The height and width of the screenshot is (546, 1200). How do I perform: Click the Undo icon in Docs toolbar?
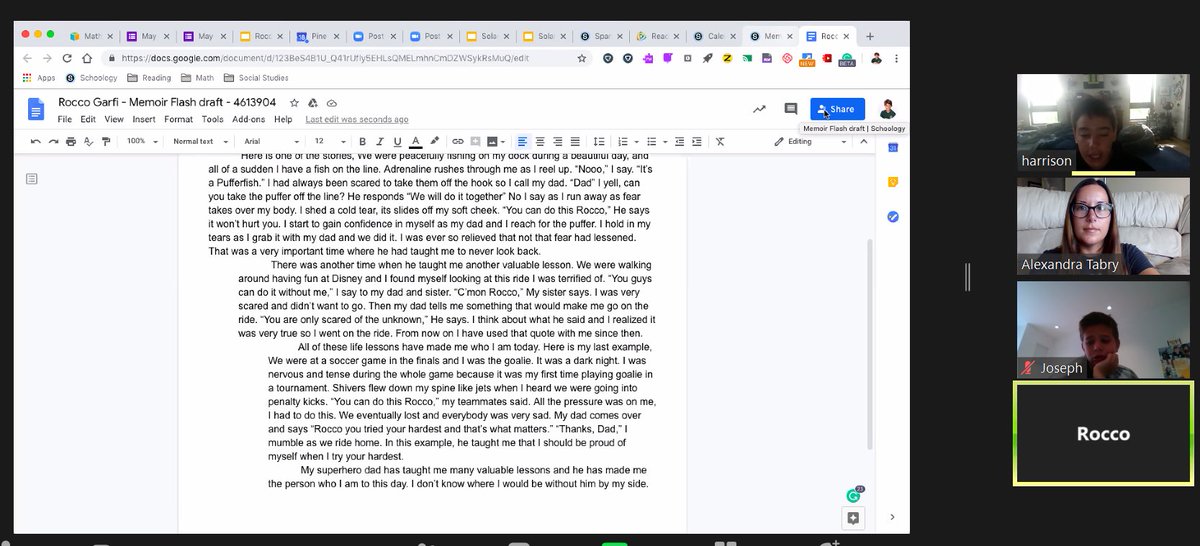(36, 142)
